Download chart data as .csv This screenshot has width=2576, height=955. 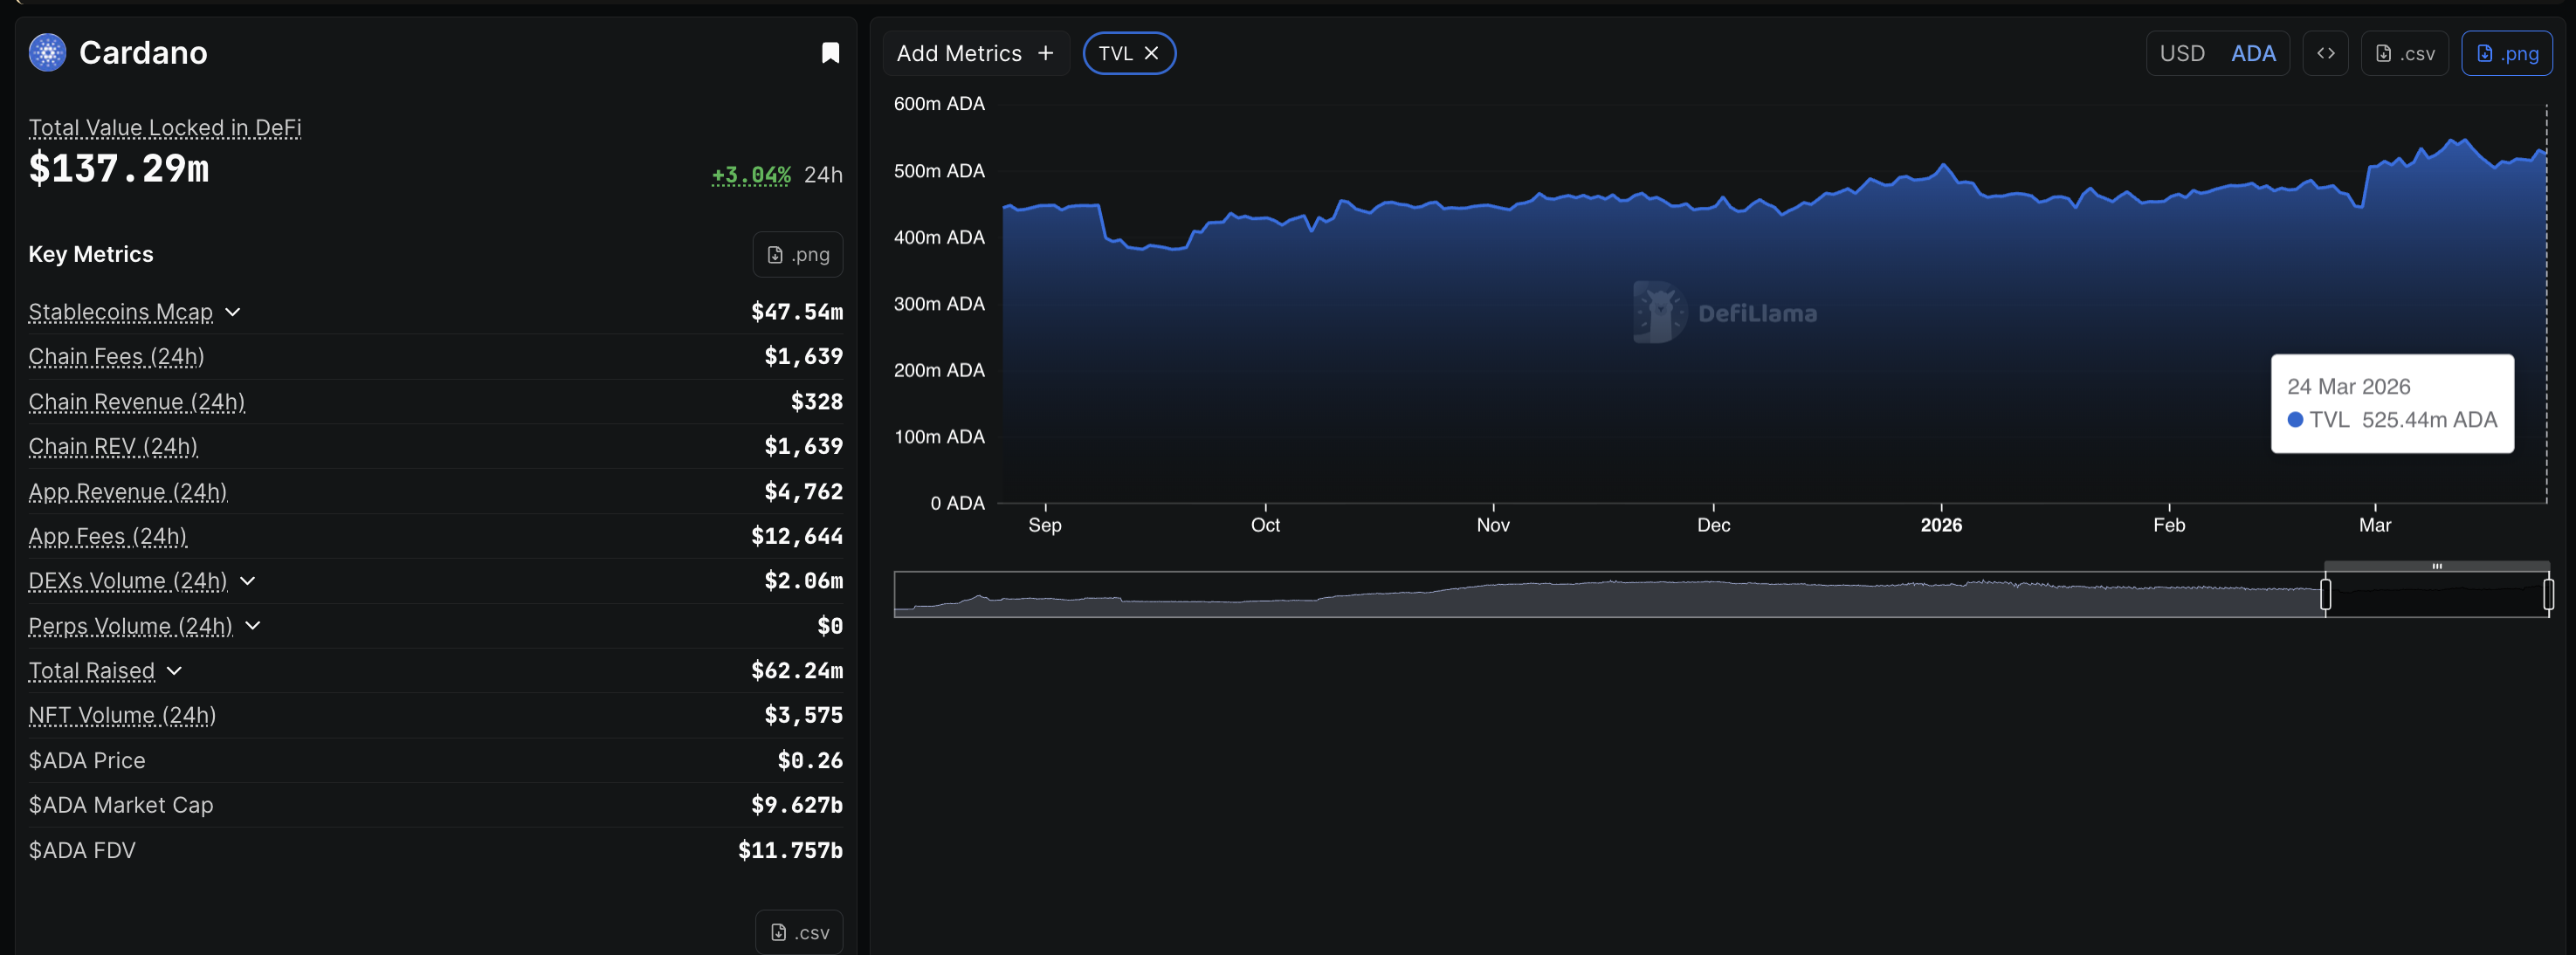click(x=2404, y=53)
